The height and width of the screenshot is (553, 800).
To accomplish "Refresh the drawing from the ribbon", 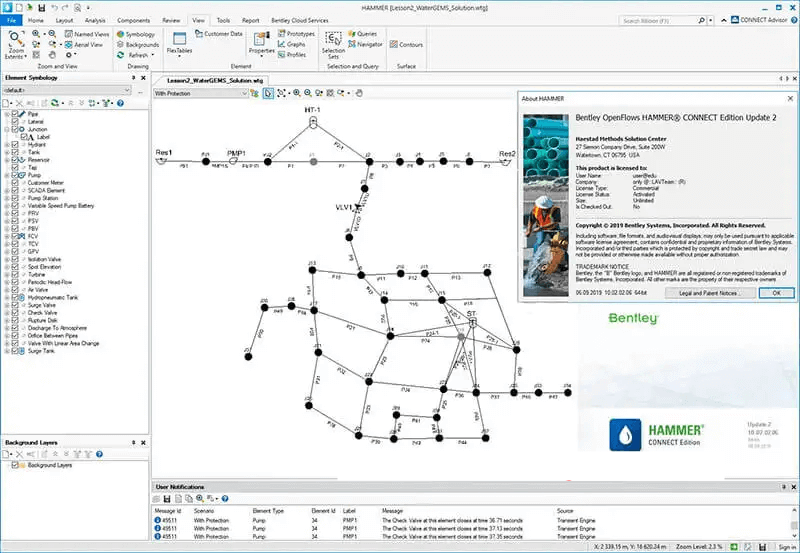I will 133,55.
